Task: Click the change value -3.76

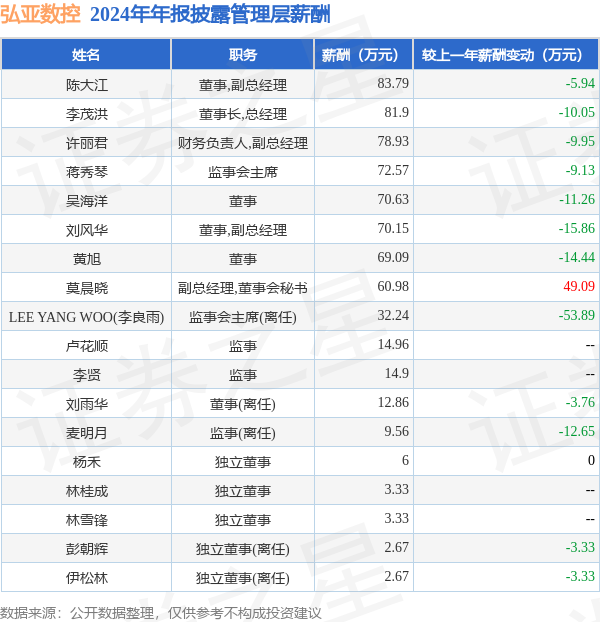Action: point(580,402)
